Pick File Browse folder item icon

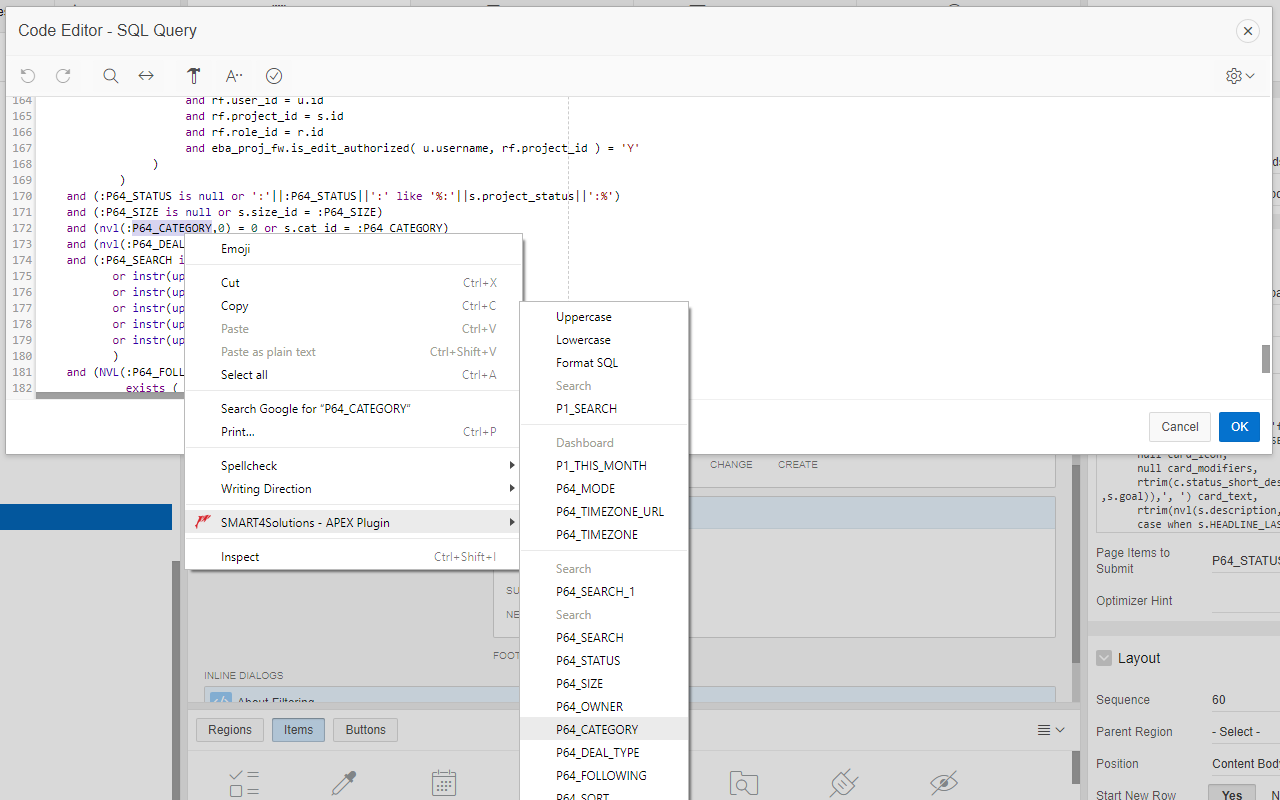(x=744, y=783)
